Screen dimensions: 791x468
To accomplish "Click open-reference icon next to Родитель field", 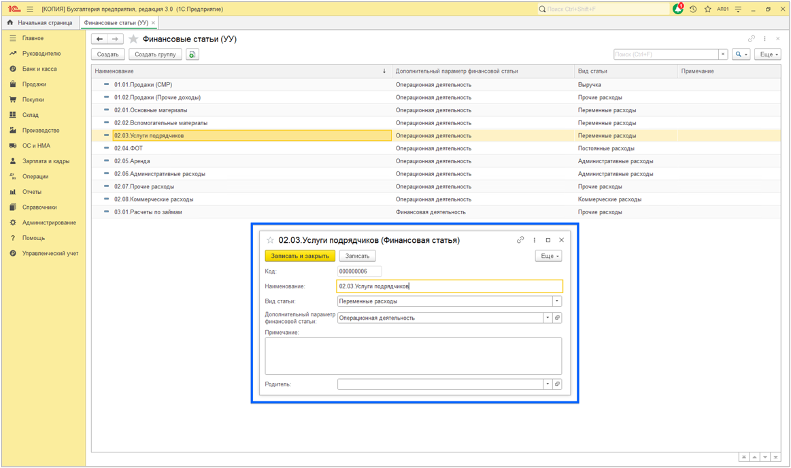I will point(557,384).
